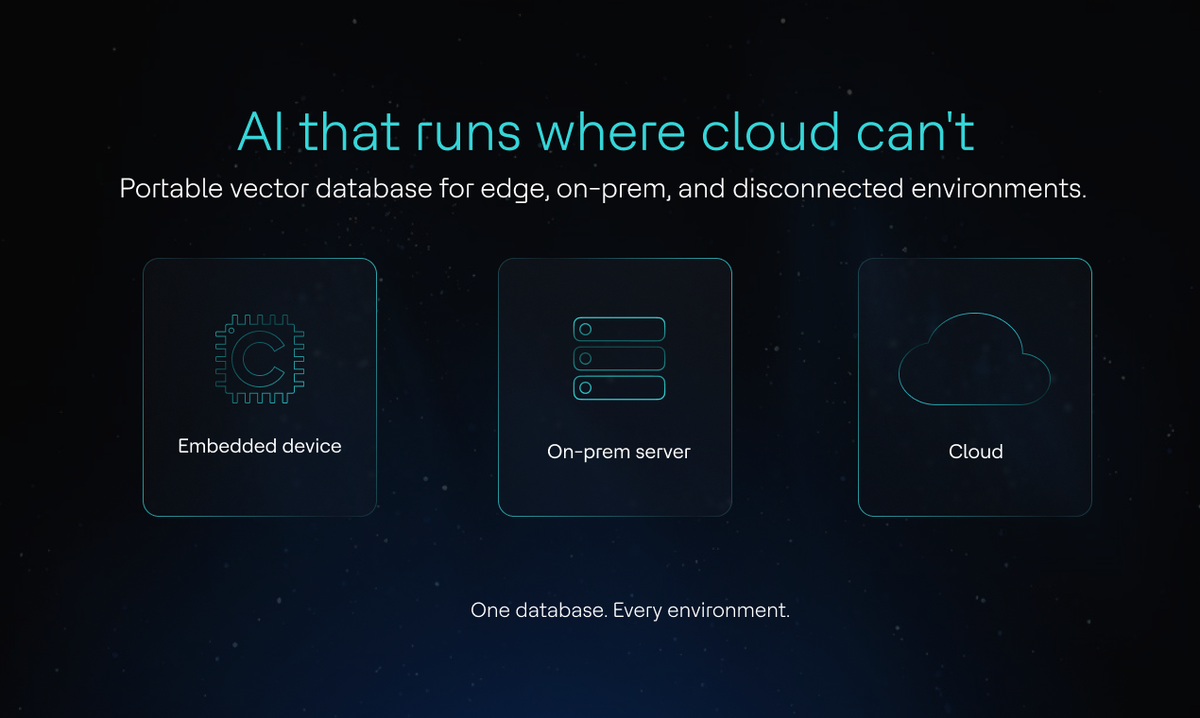Click the portable vector database subtitle text
The width and height of the screenshot is (1200, 718).
click(604, 188)
